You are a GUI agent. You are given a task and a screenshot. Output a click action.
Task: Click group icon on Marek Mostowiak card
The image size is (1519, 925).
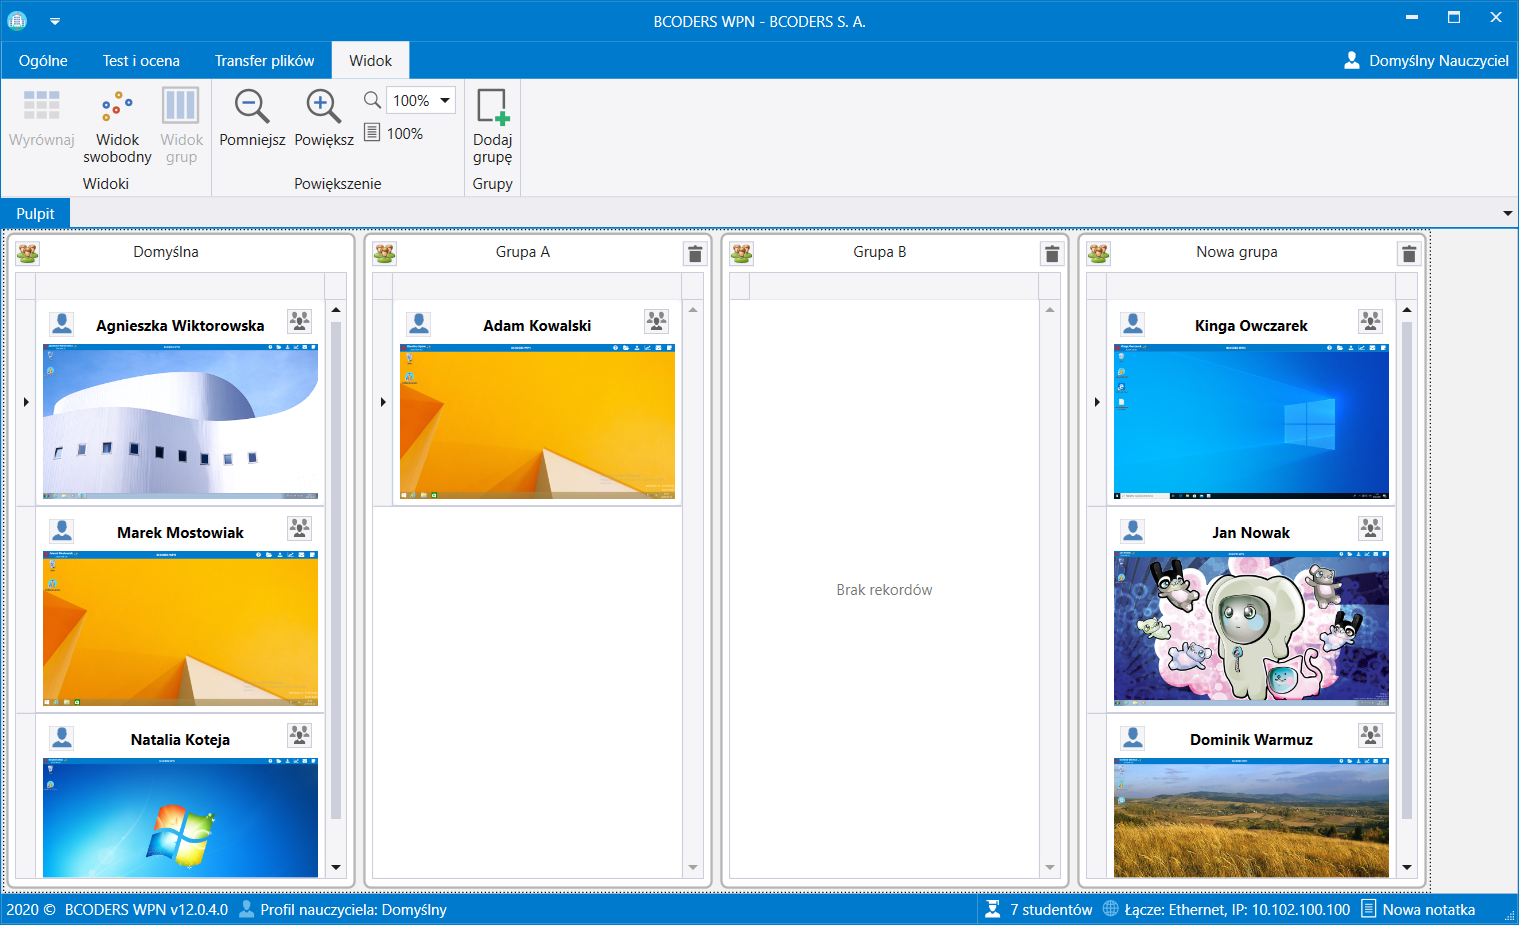coord(299,528)
